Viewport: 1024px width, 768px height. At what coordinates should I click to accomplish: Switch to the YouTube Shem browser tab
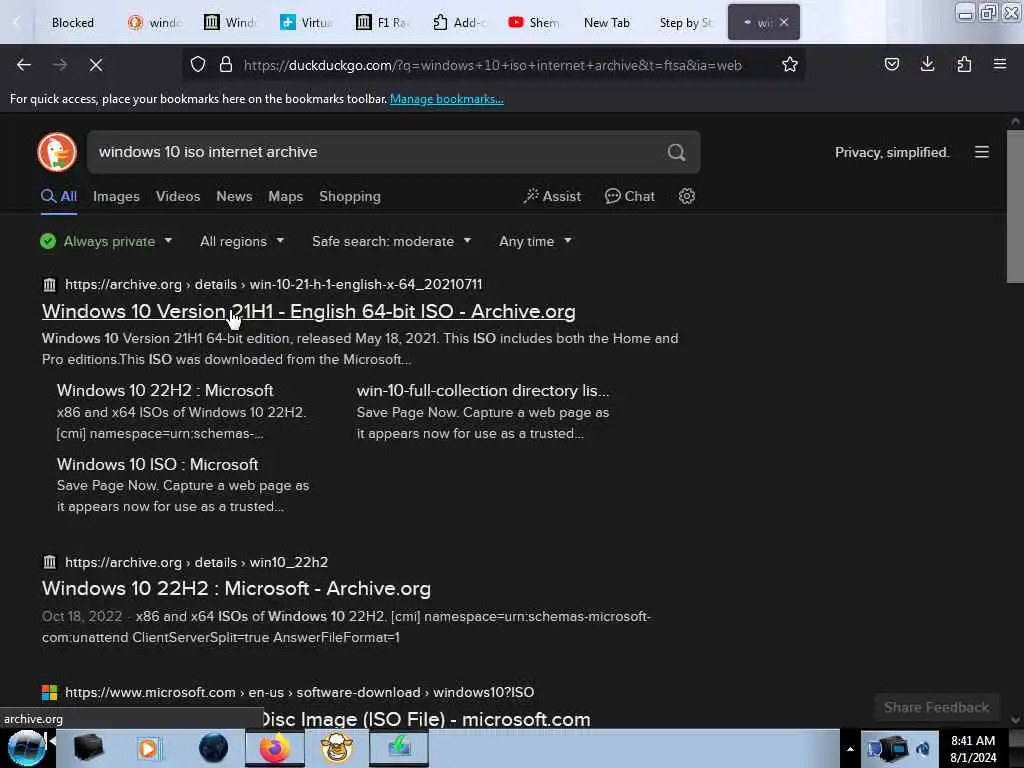[x=534, y=22]
